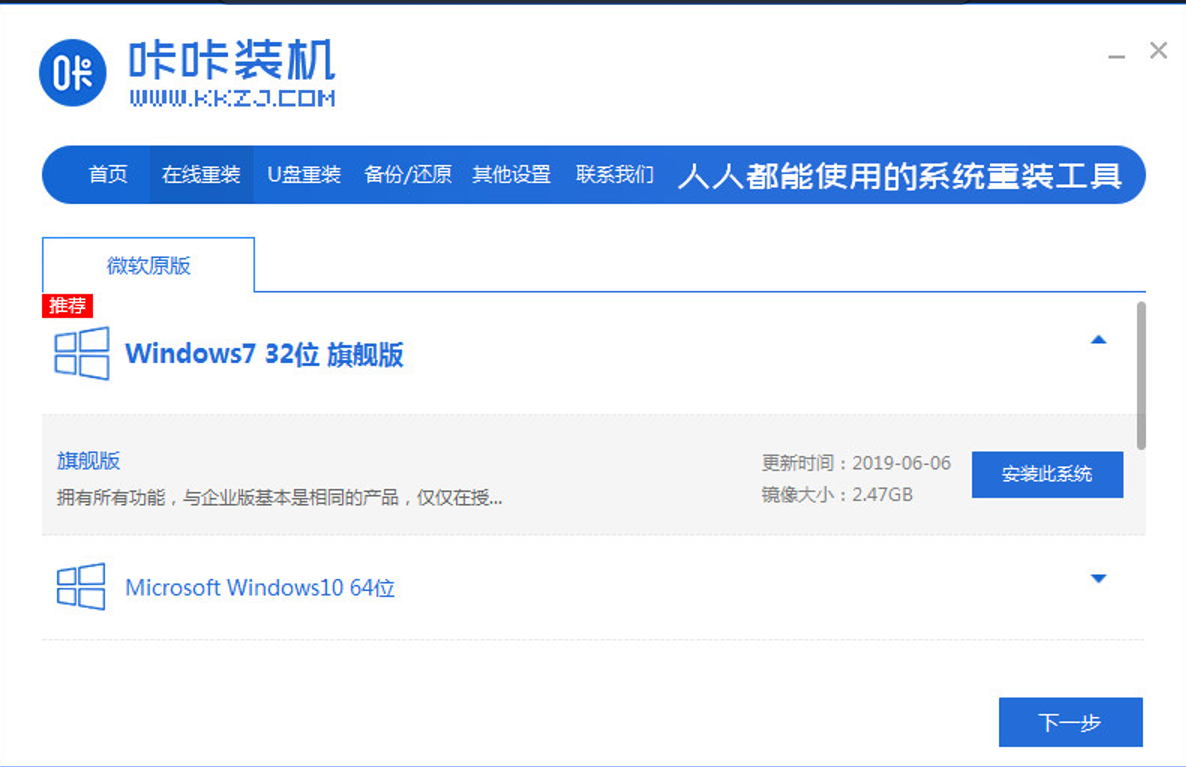
Task: Collapse the Windows7 32位 旗舰版 section arrow
Action: 1098,340
